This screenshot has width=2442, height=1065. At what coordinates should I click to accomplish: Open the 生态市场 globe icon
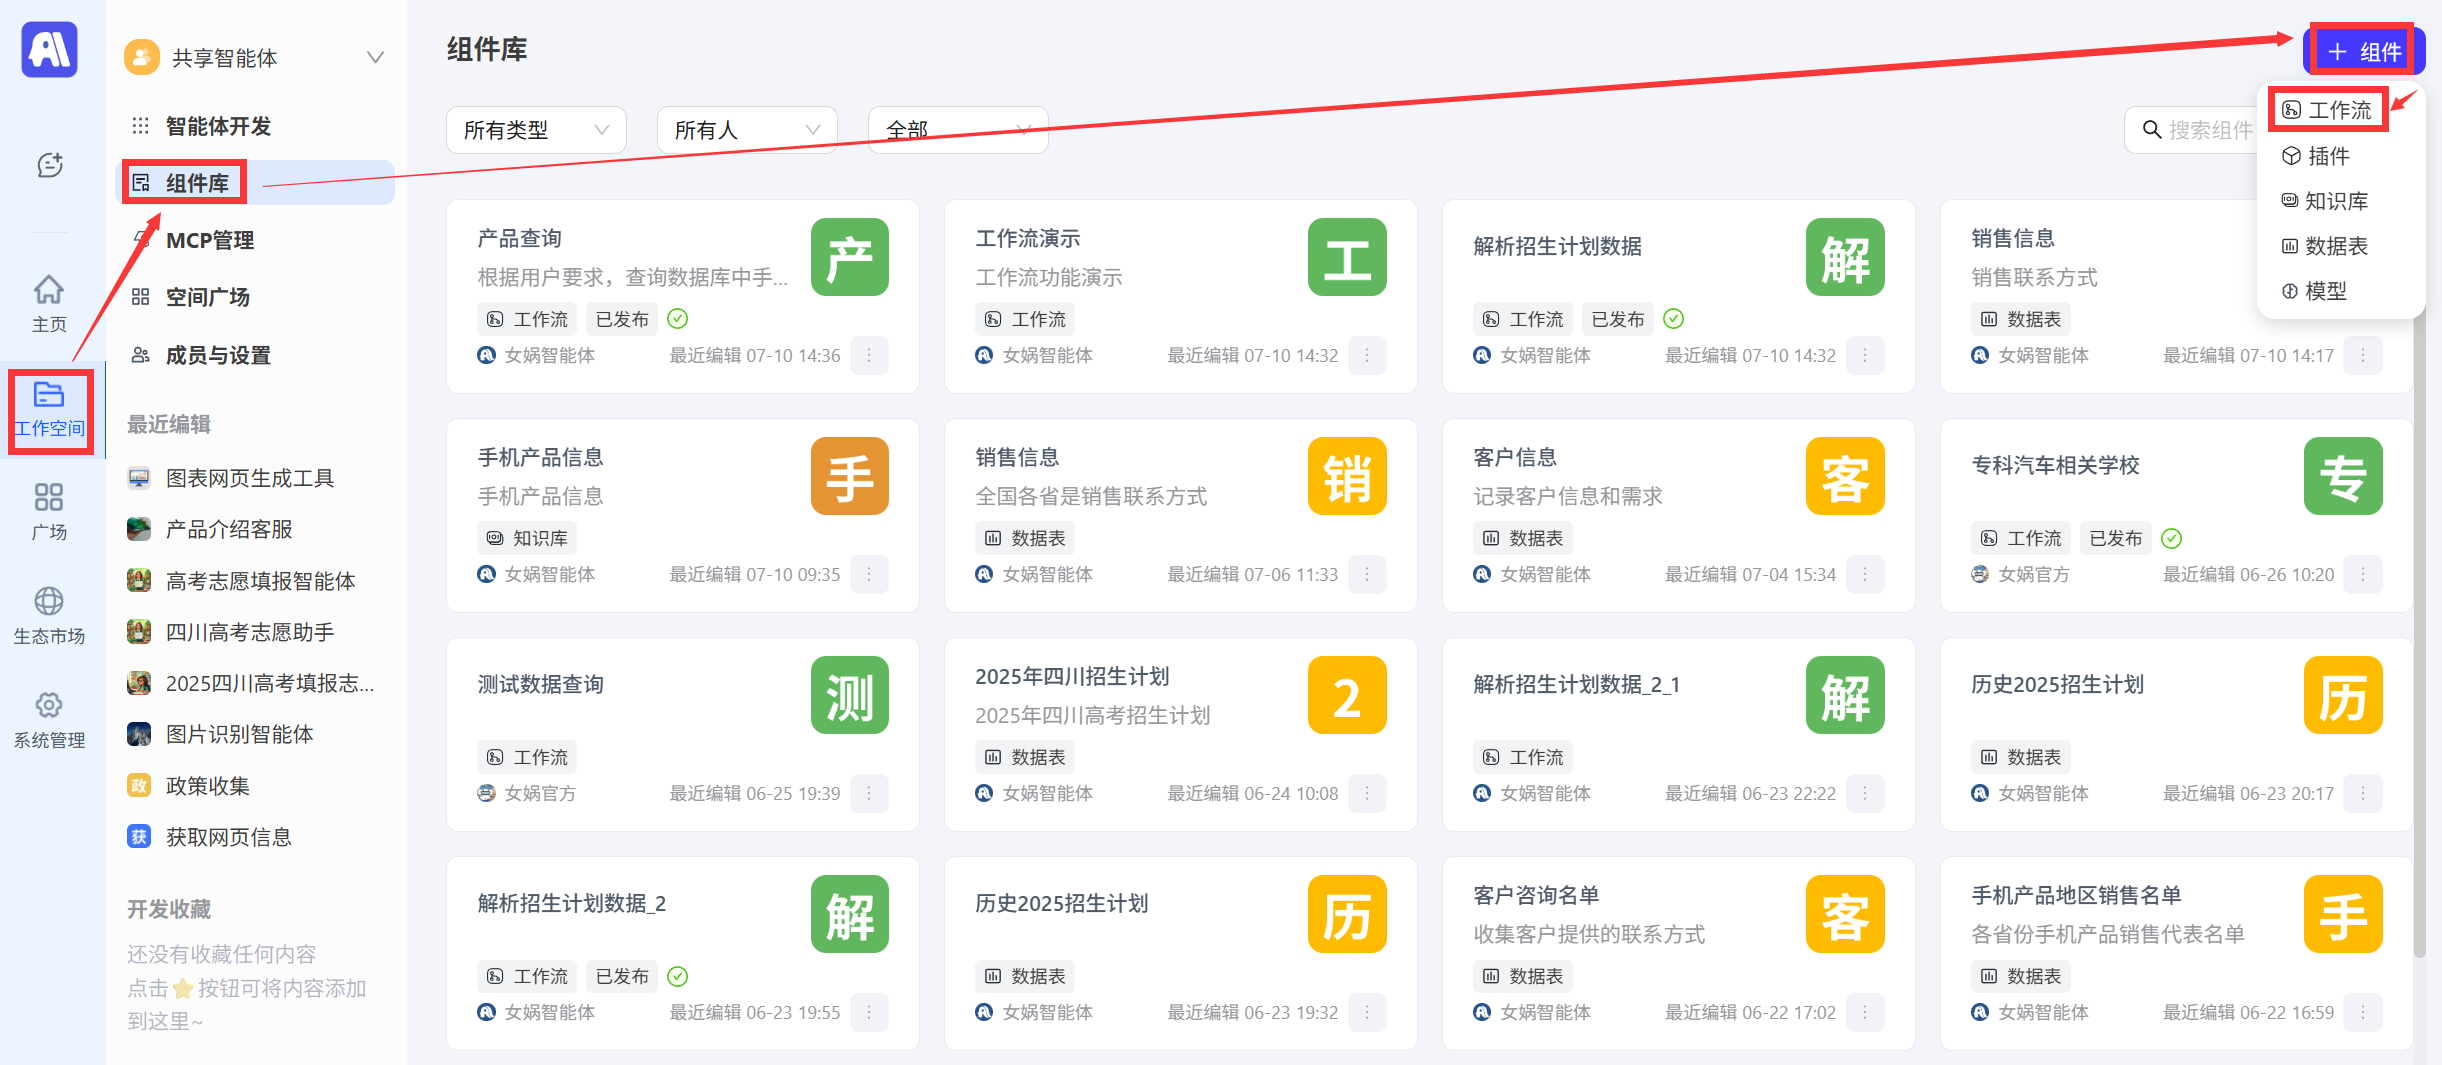[x=49, y=614]
